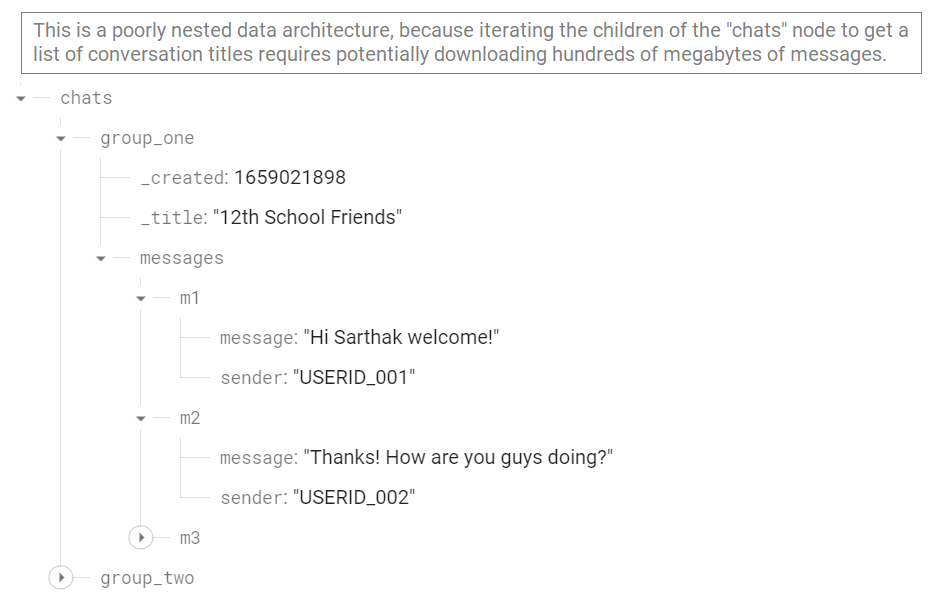Click the "USERID_001" sender value

353,378
